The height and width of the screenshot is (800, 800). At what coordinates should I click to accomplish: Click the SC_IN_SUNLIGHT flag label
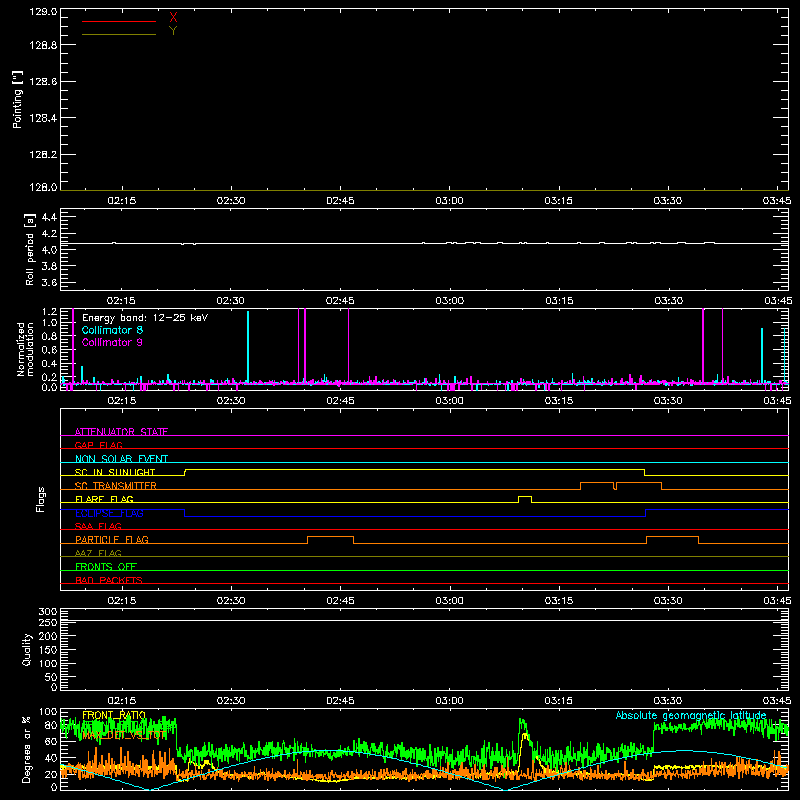point(115,472)
